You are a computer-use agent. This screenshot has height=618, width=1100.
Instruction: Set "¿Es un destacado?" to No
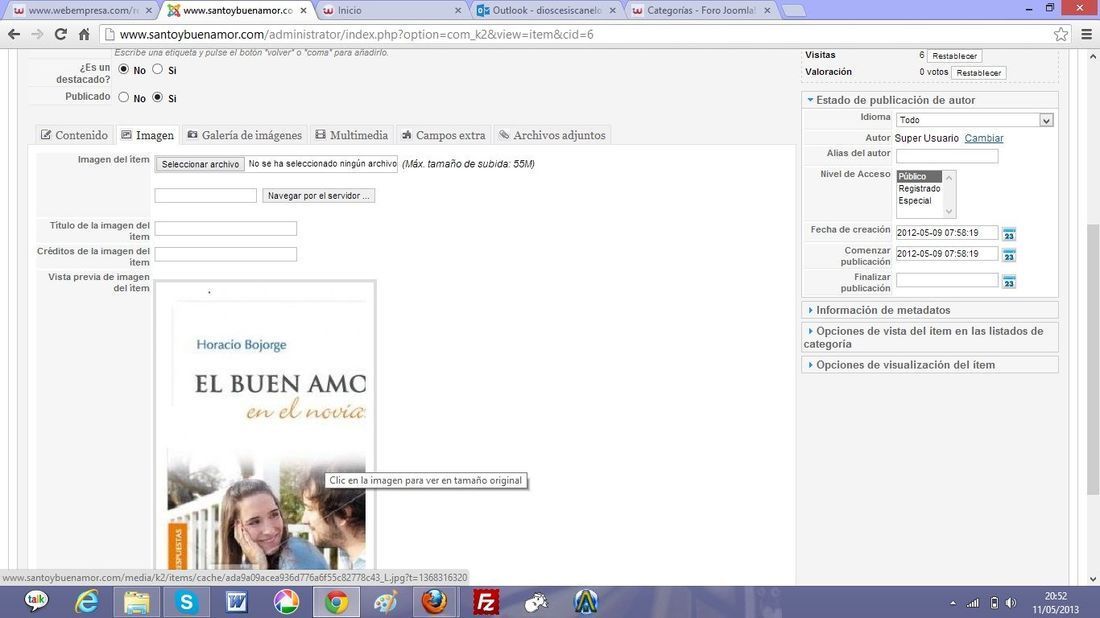(x=123, y=69)
